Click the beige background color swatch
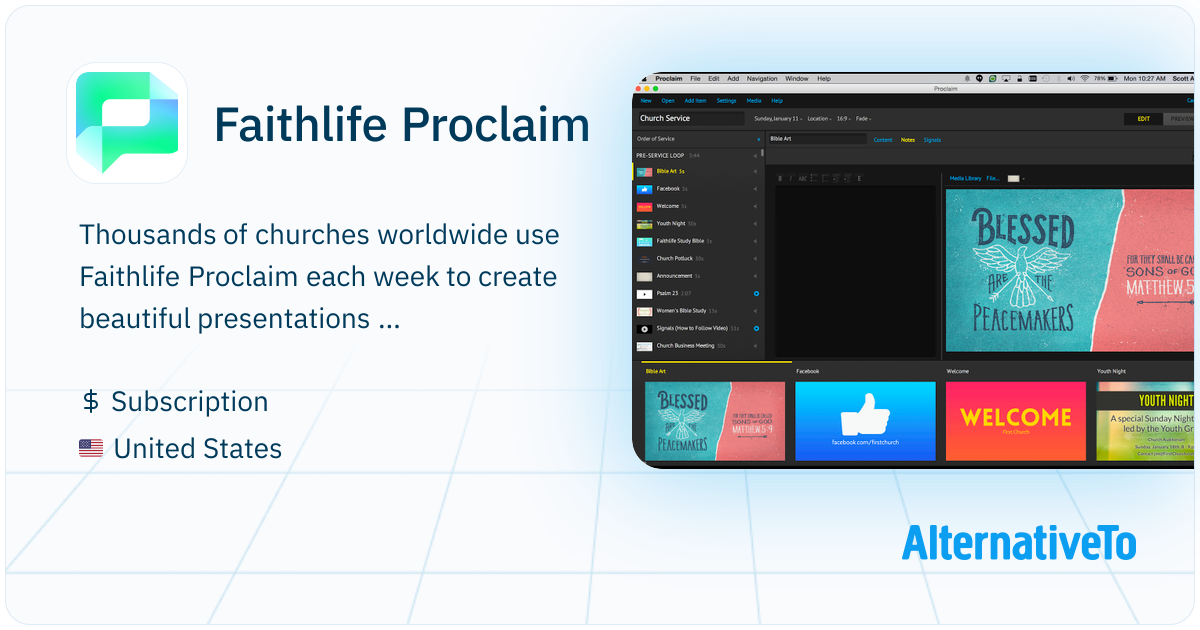 click(1014, 178)
